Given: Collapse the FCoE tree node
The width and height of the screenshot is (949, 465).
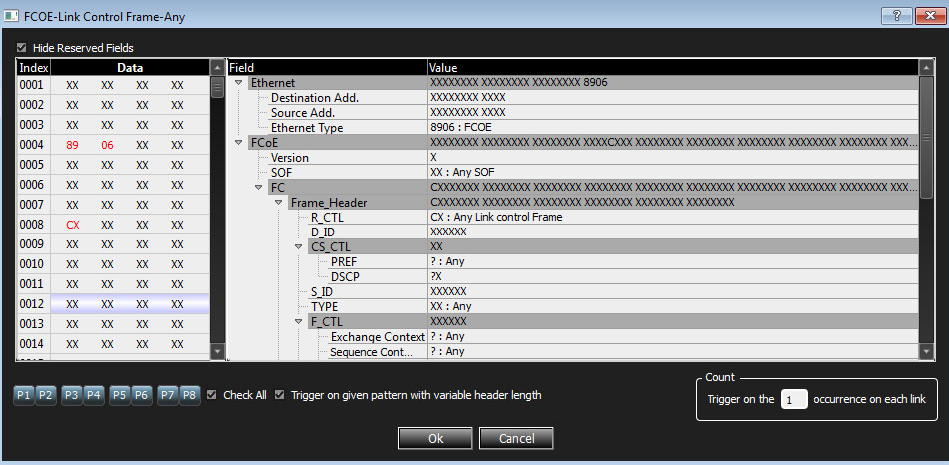Looking at the screenshot, I should pos(238,143).
